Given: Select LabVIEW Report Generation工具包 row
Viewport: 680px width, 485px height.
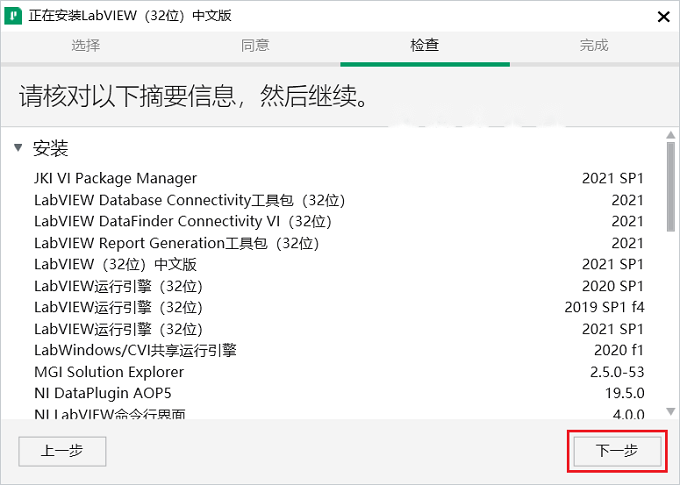Looking at the screenshot, I should coord(339,243).
